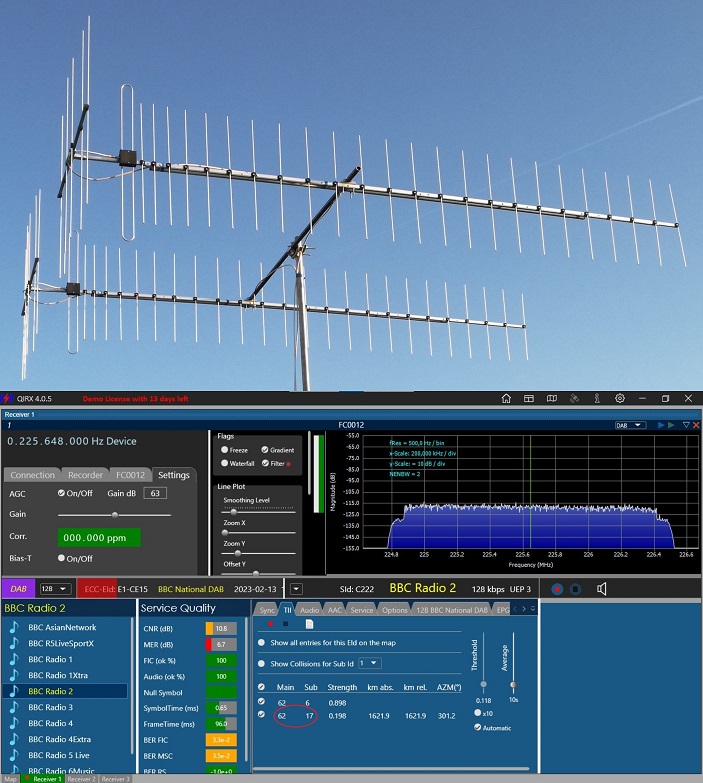This screenshot has width=703, height=783.
Task: Click the red record dot in TII toolbar
Action: (x=270, y=623)
